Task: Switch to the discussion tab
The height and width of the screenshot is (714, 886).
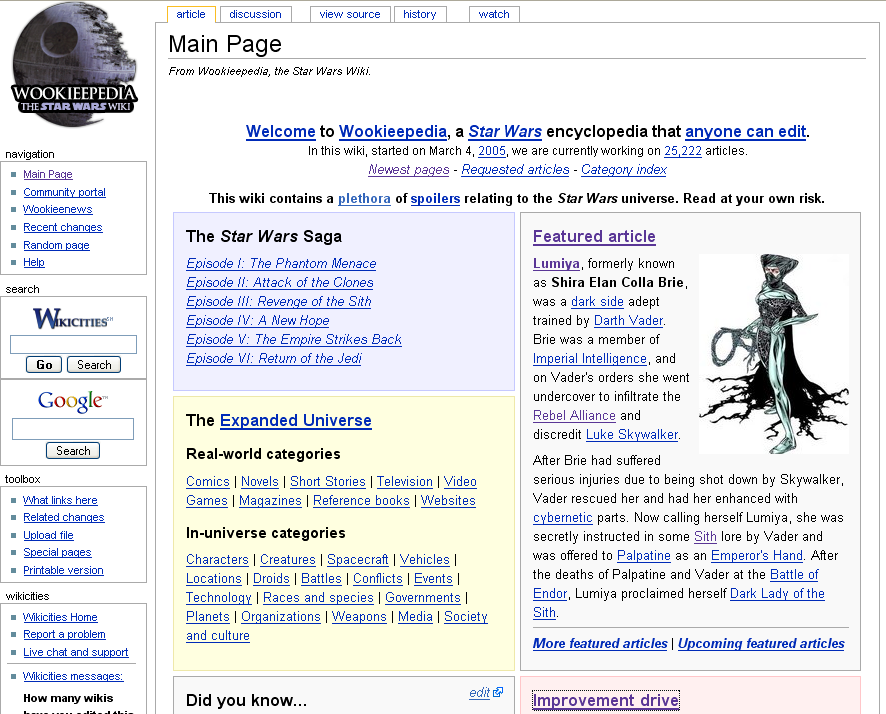Action: [x=255, y=14]
